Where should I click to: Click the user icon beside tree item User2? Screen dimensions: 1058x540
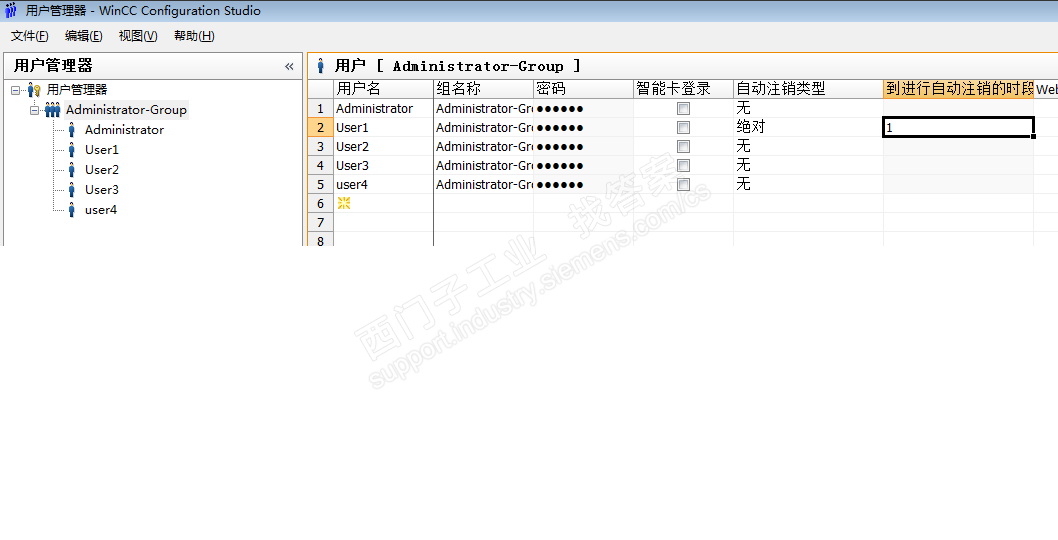(x=72, y=170)
